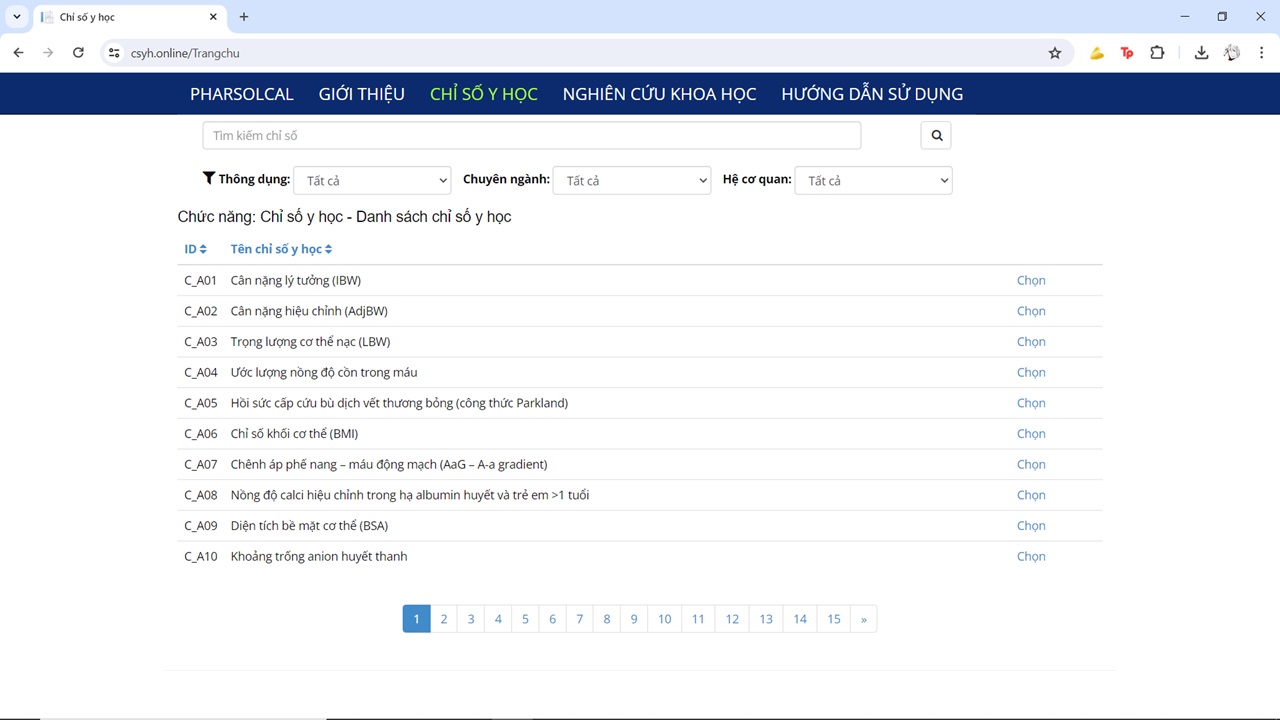Viewport: 1280px width, 720px height.
Task: Click the magnifier search button
Action: tap(936, 135)
